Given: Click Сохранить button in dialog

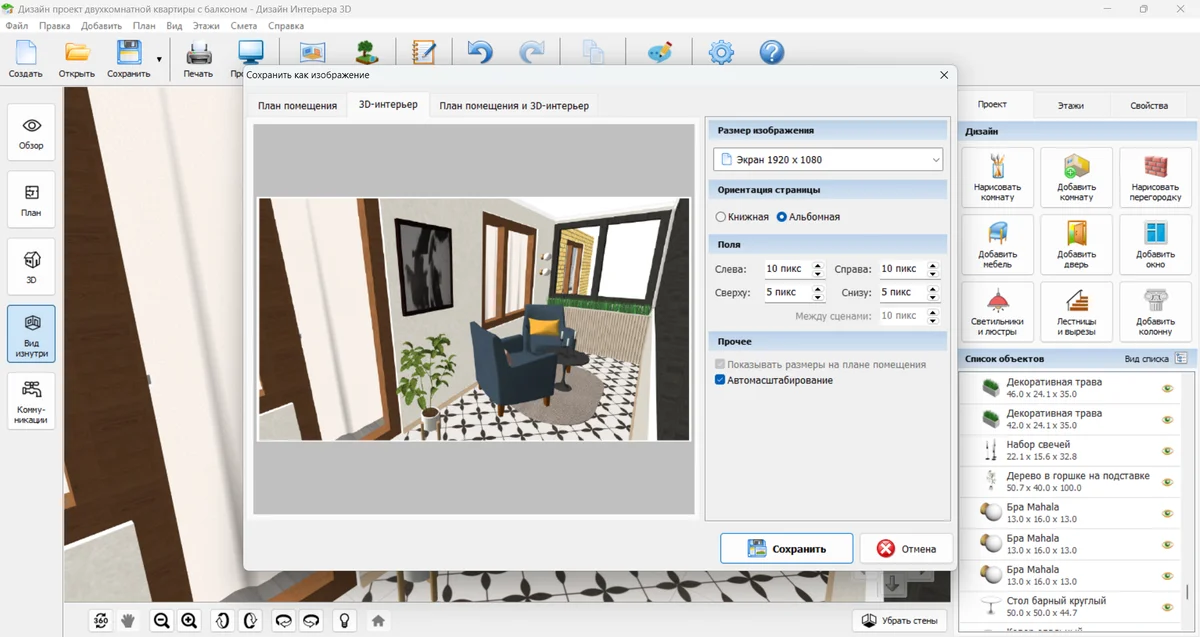Looking at the screenshot, I should pos(786,548).
